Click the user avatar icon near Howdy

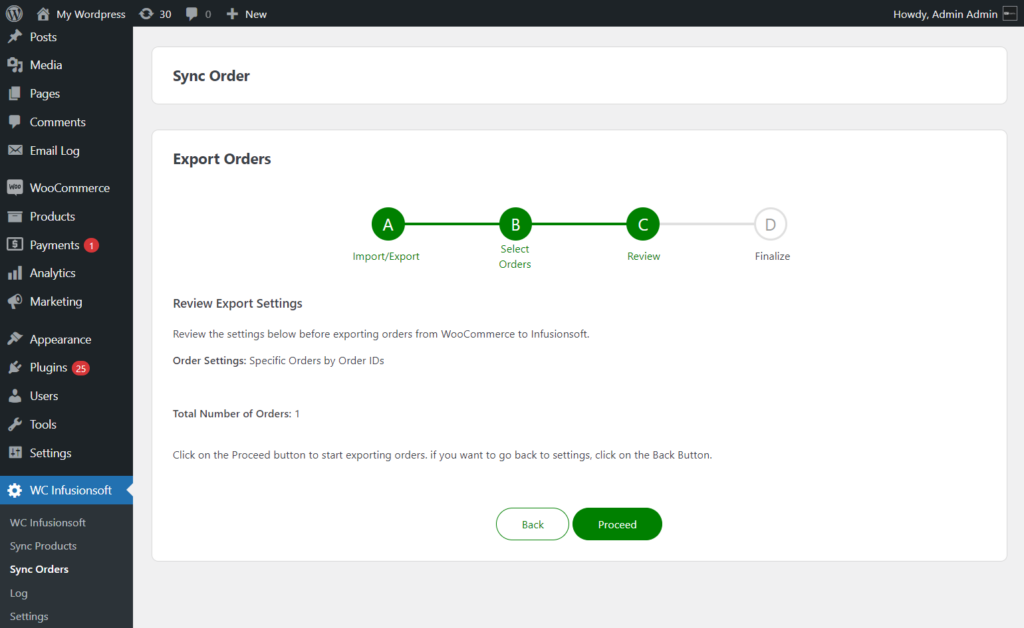pos(1010,14)
